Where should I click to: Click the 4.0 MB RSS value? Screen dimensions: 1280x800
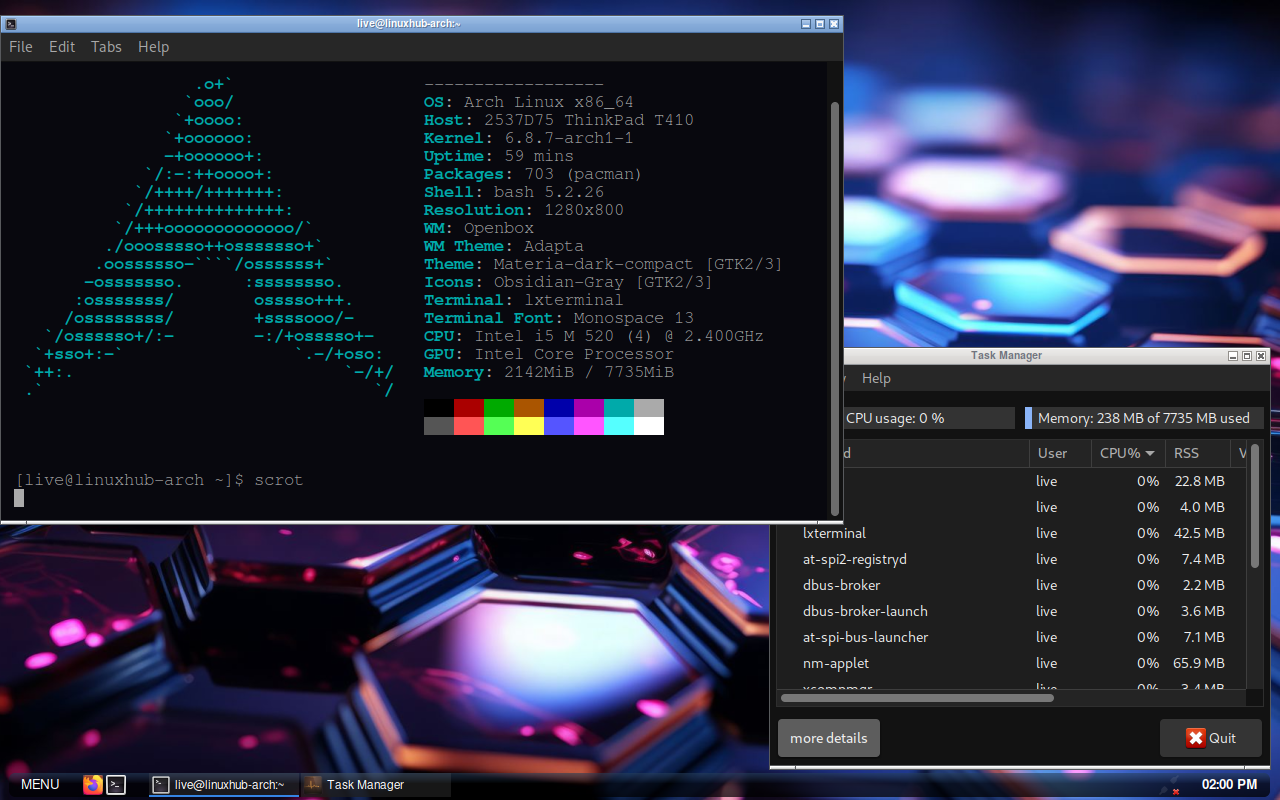tap(1203, 507)
